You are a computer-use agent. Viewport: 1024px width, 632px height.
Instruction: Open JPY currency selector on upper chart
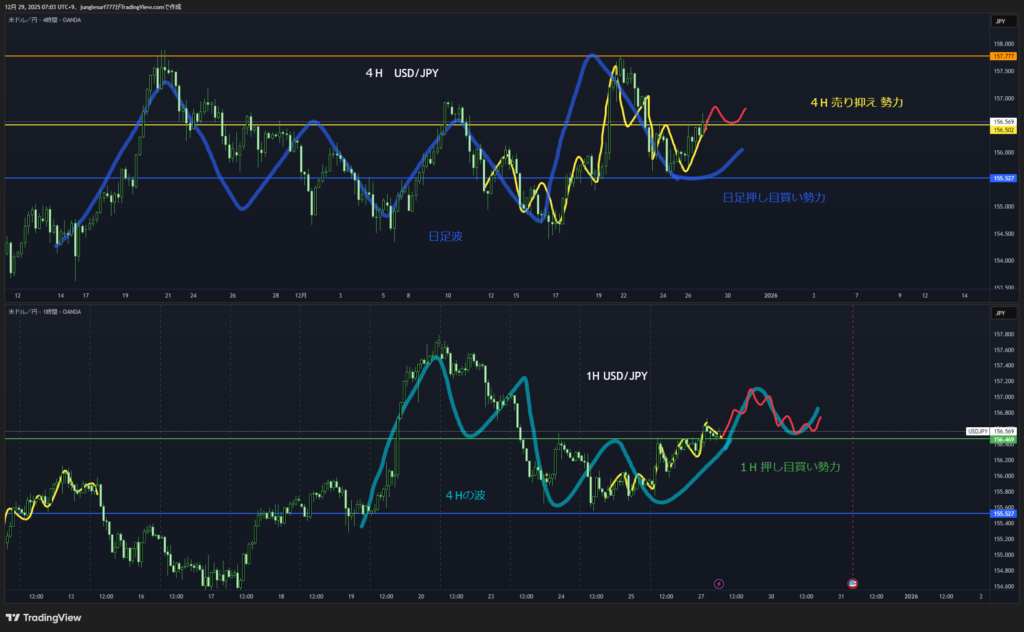tap(1000, 21)
